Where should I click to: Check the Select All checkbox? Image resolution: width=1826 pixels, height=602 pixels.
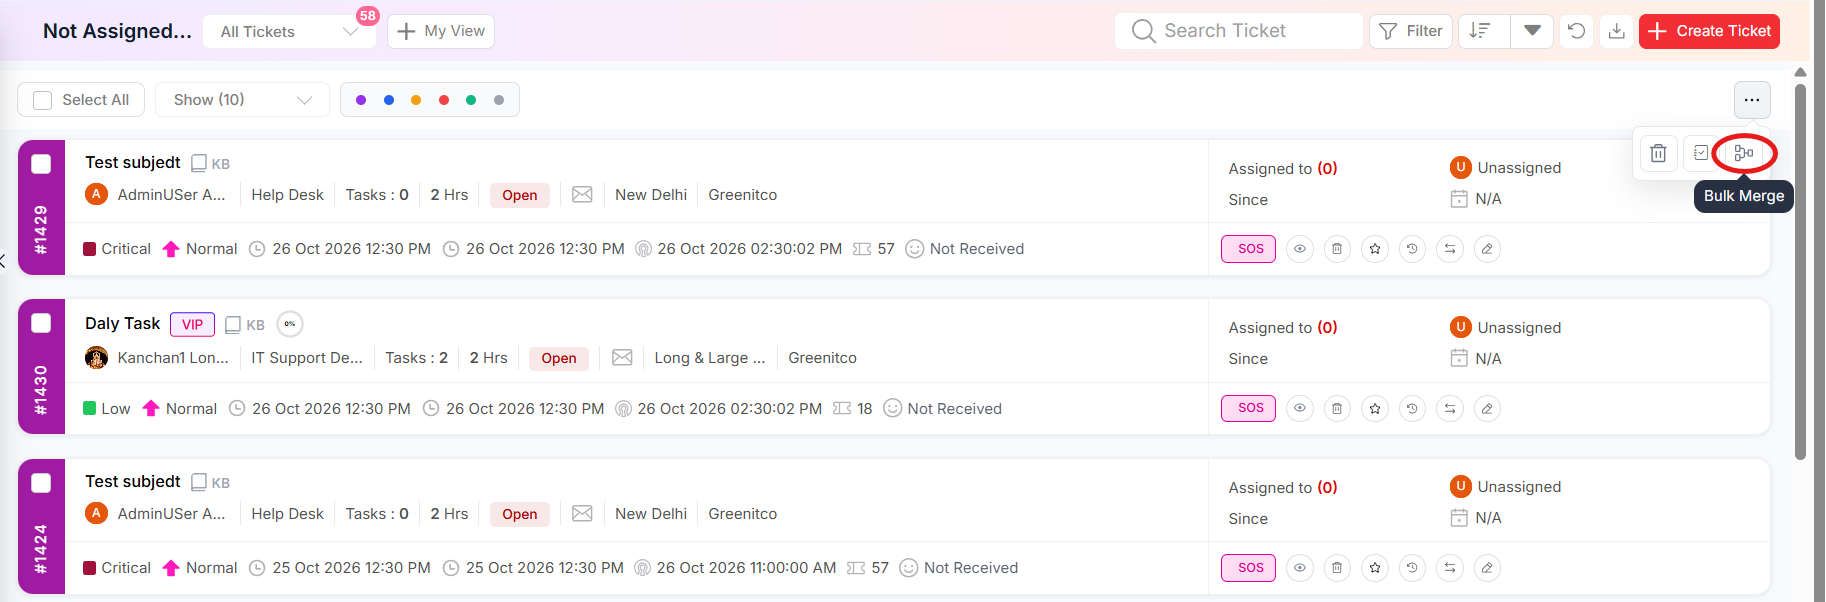click(x=42, y=100)
